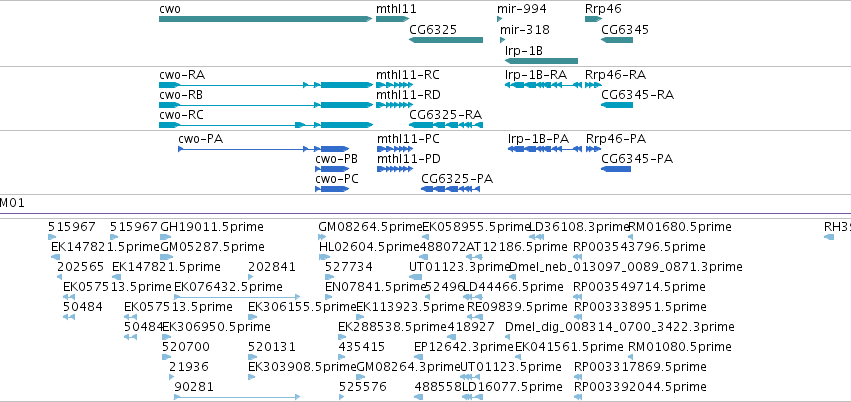Select the UT01123.3prime EST label
This screenshot has height=402, width=851.
pos(460,267)
